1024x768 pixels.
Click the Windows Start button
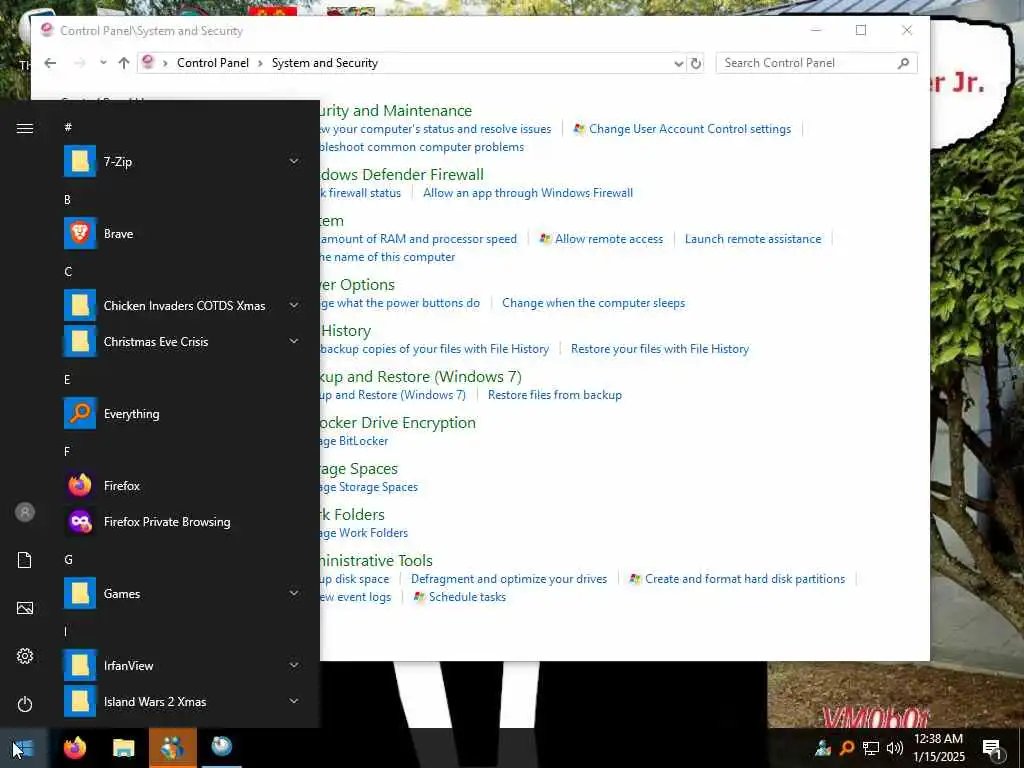24,748
